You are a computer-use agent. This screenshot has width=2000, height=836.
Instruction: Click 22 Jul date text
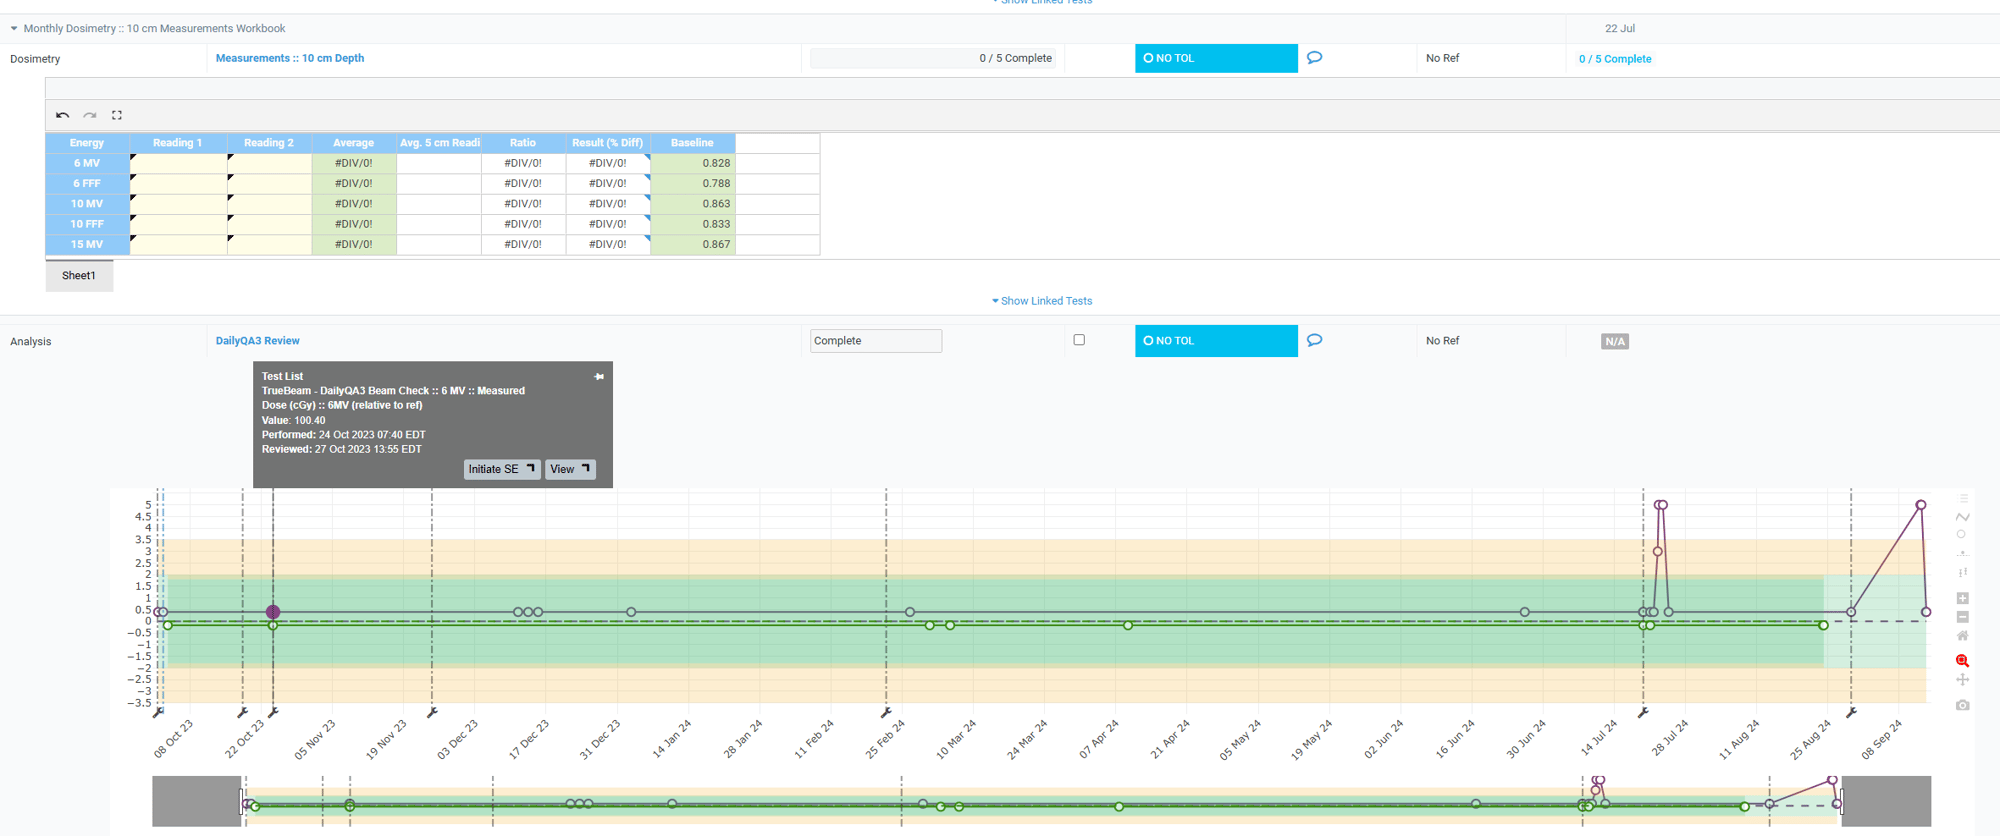pos(1620,29)
